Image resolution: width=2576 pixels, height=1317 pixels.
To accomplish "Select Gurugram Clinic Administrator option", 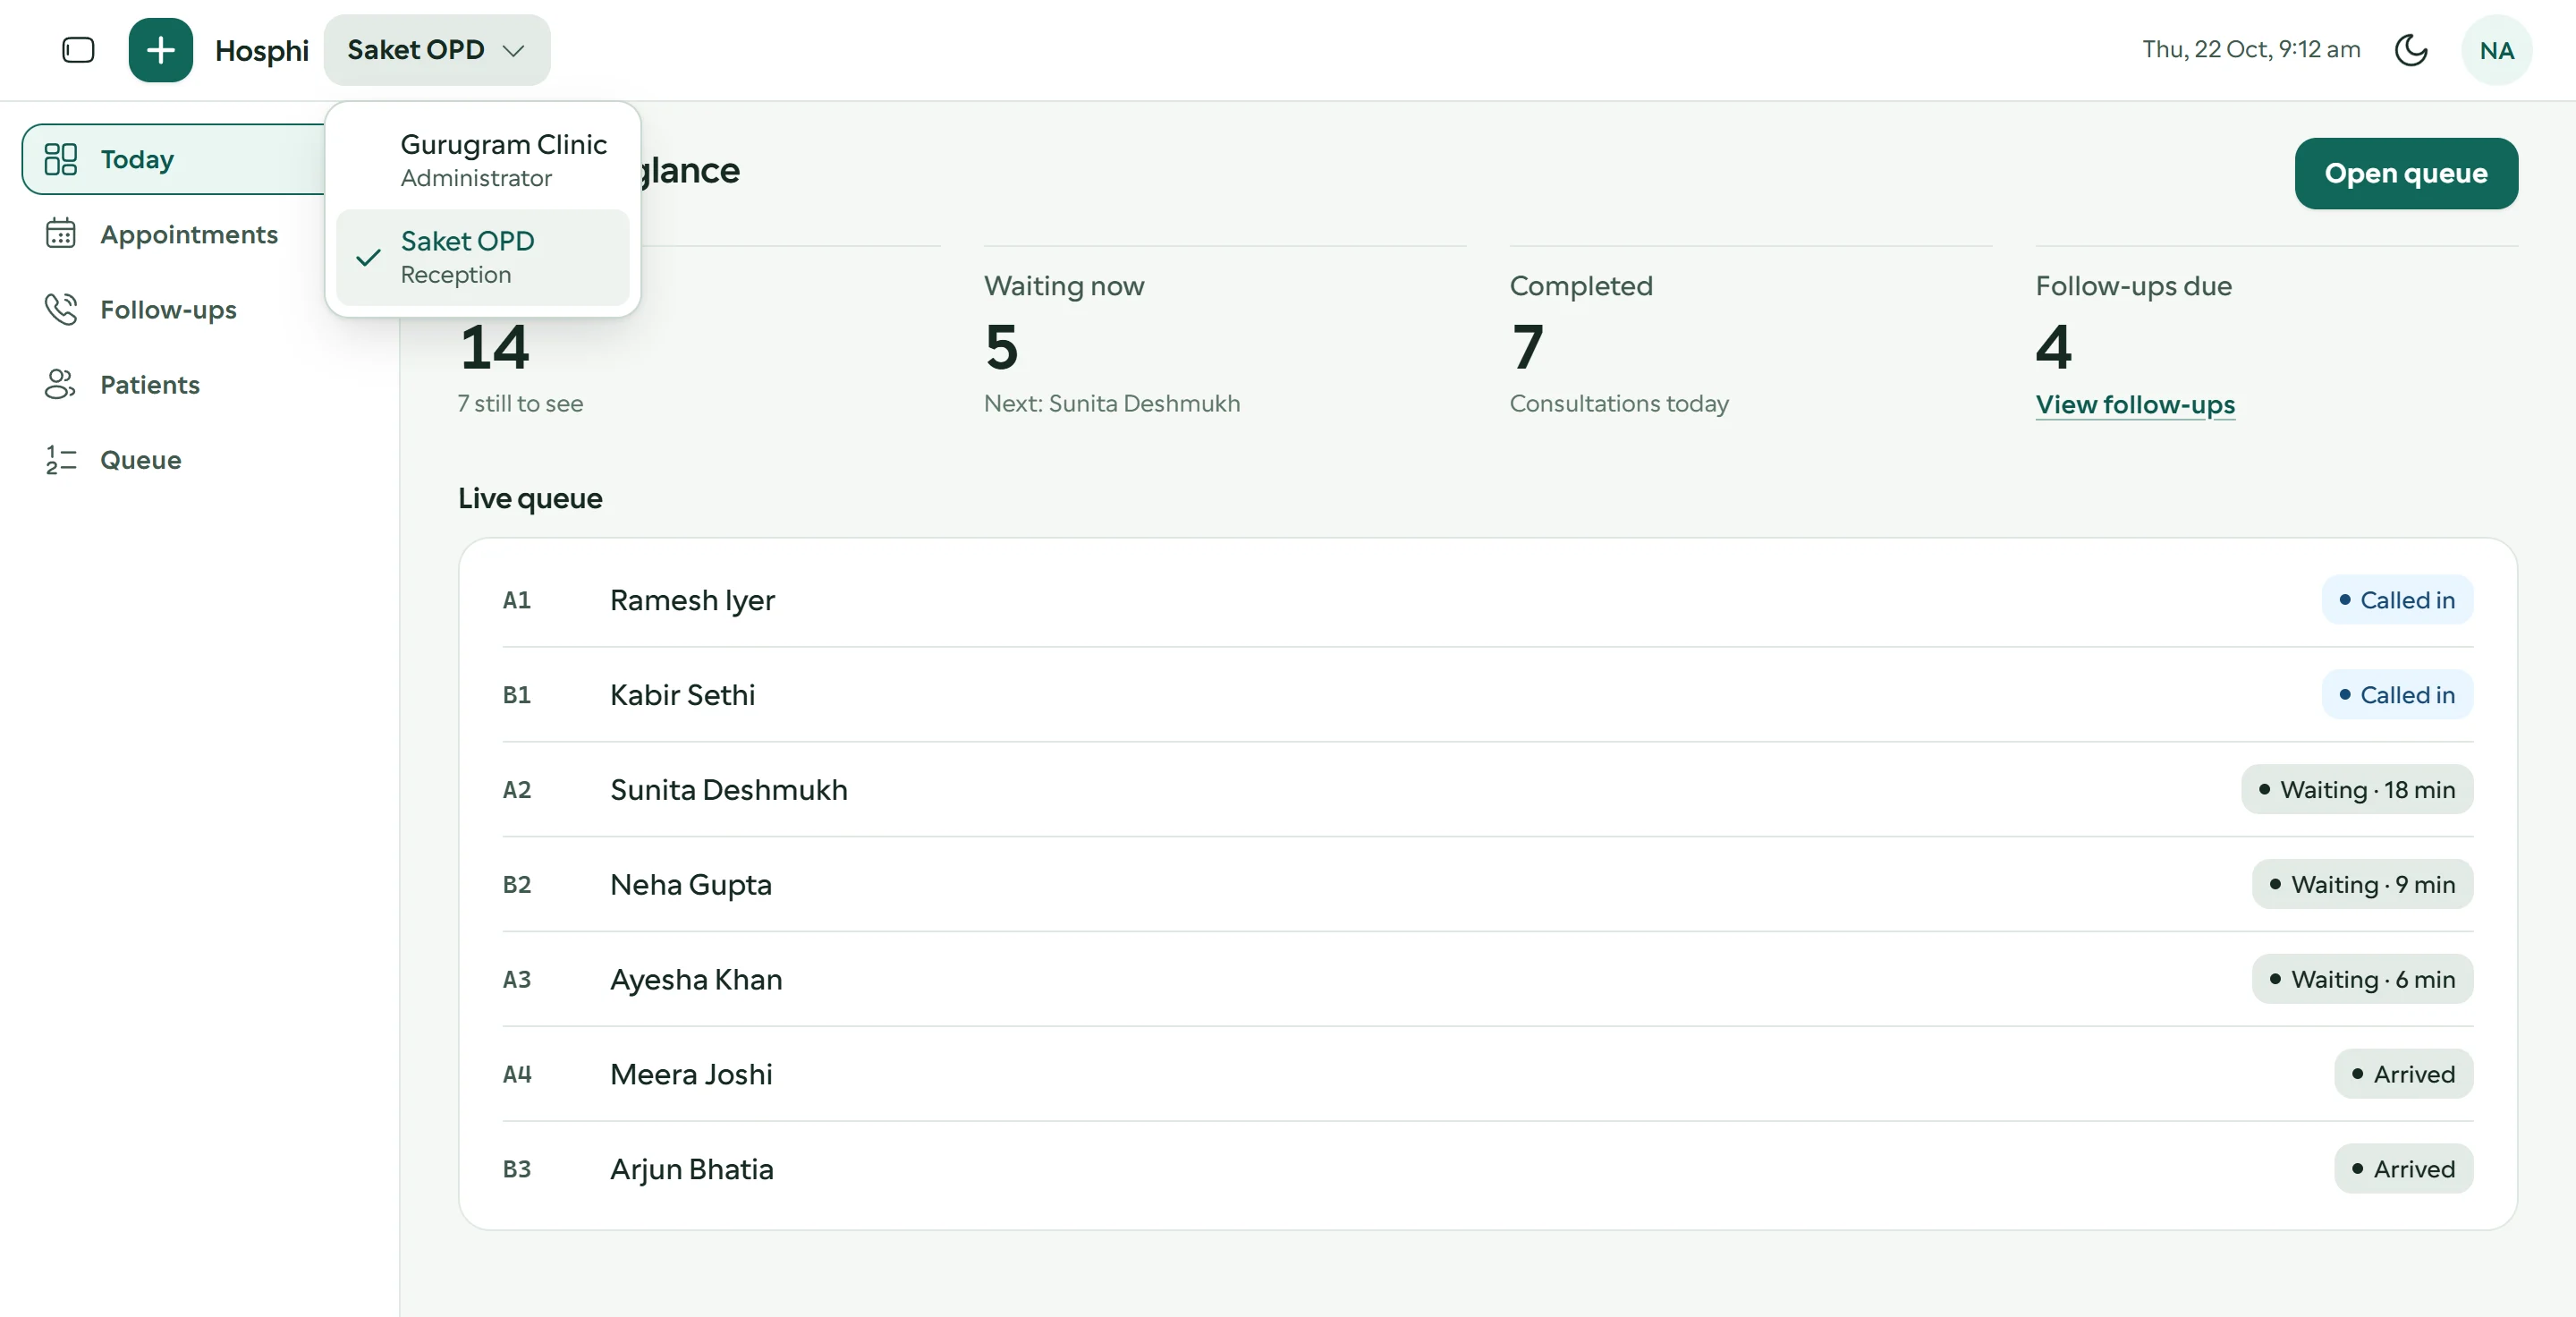I will point(483,160).
